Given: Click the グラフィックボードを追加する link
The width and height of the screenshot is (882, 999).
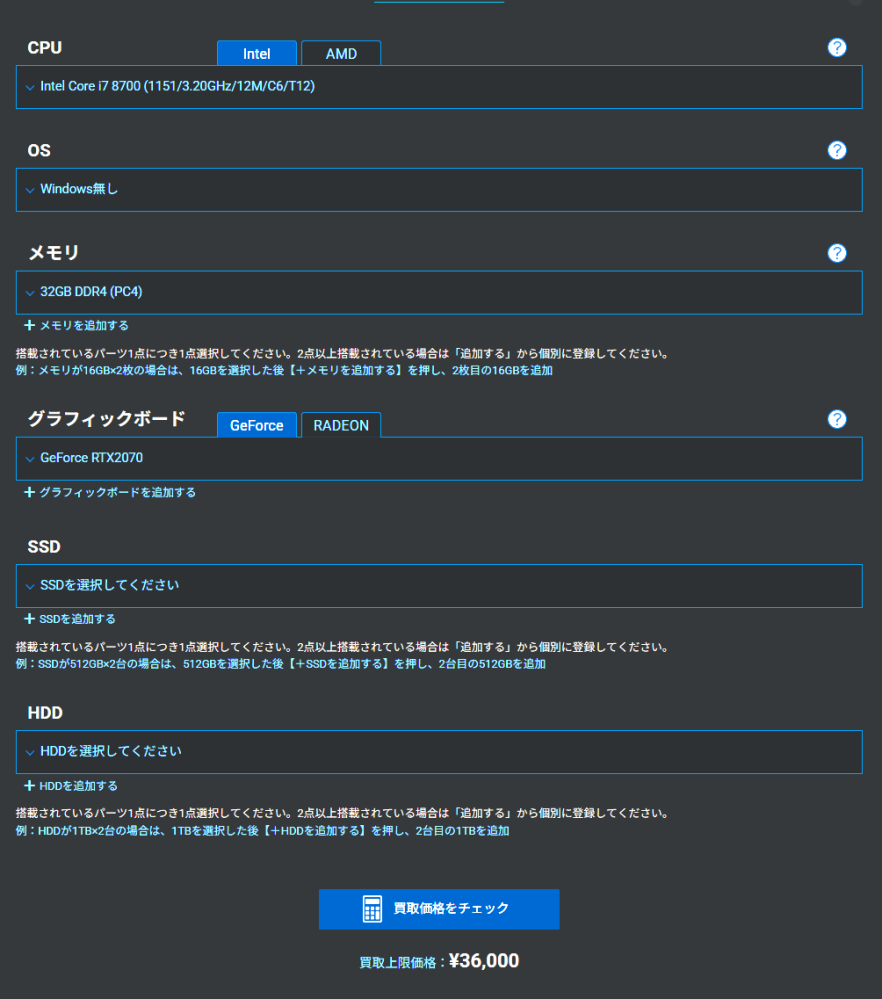Looking at the screenshot, I should (x=117, y=492).
